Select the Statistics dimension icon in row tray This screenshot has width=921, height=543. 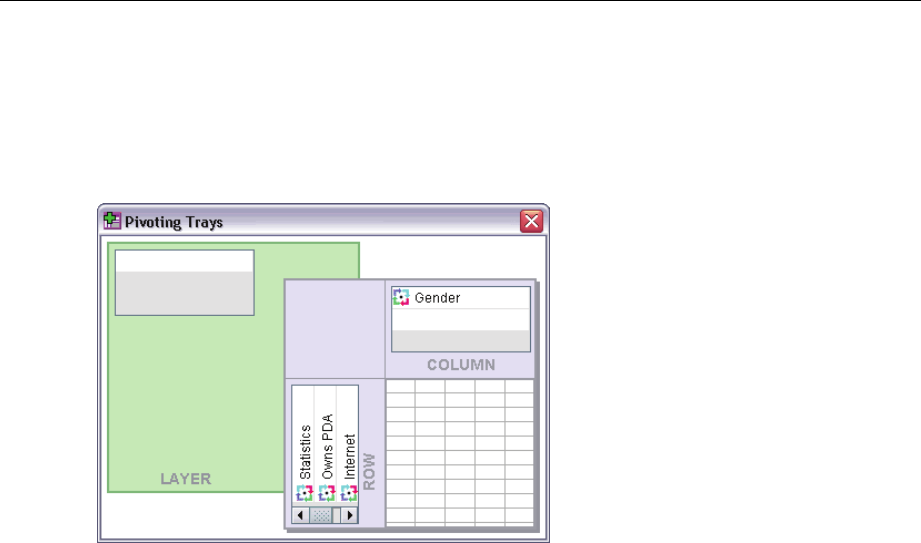304,493
